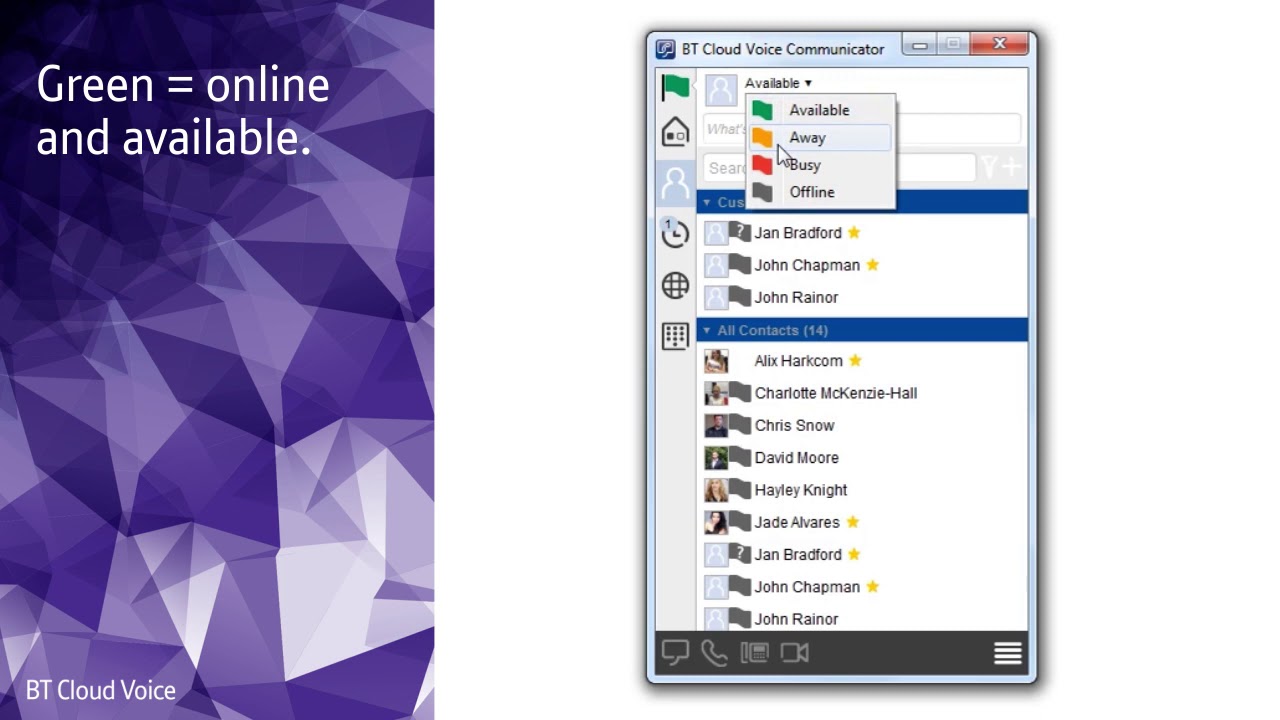Click Charlotte McKenzie-Hall's grey presence flag
This screenshot has width=1280, height=720.
[x=739, y=393]
